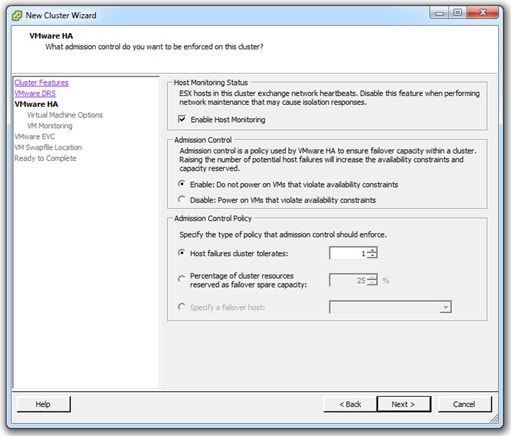Viewport: 511px width, 436px height.
Task: Select VM Monitoring step
Action: pos(50,126)
